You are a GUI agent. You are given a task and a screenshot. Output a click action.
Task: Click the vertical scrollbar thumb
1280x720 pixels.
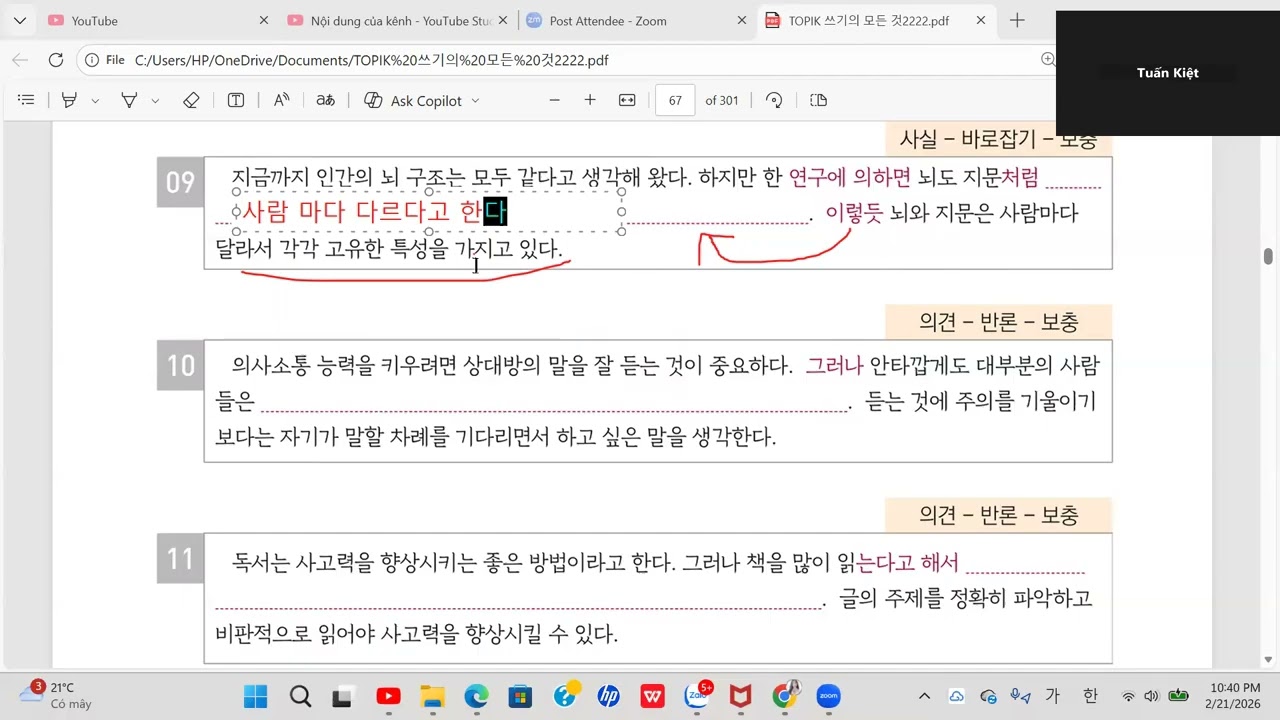(x=1268, y=256)
